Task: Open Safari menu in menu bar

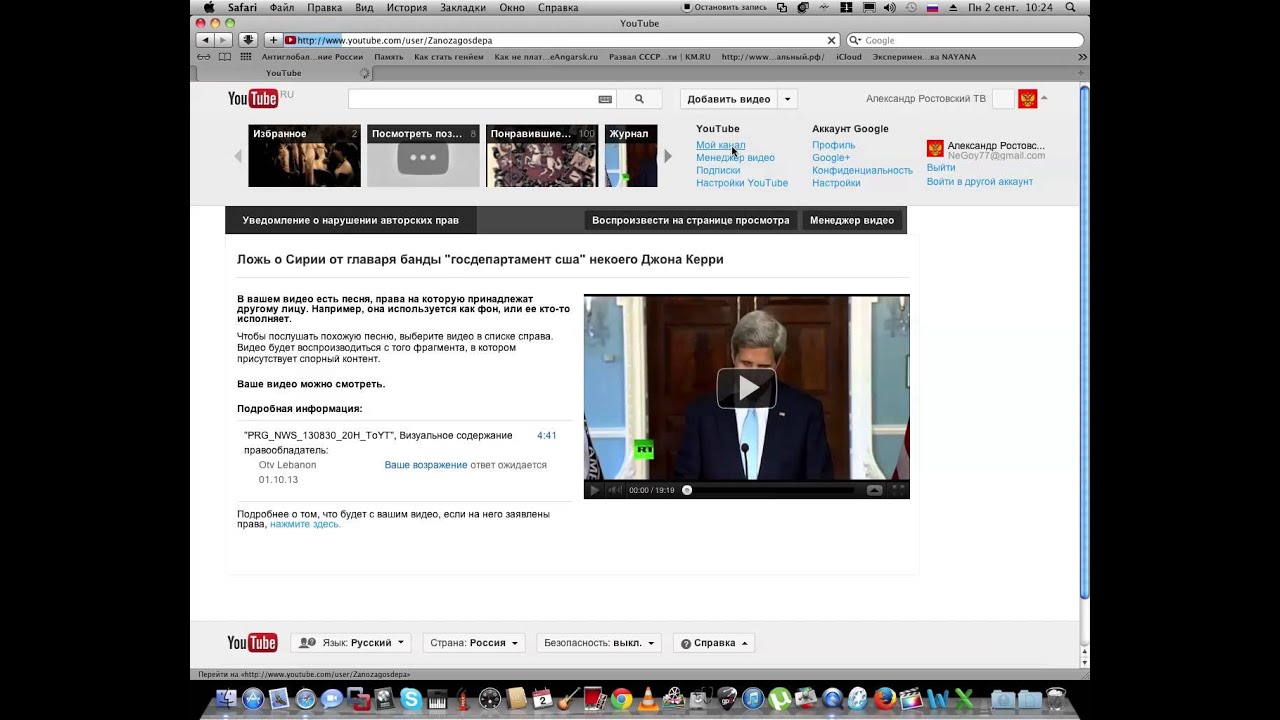Action: click(x=242, y=7)
